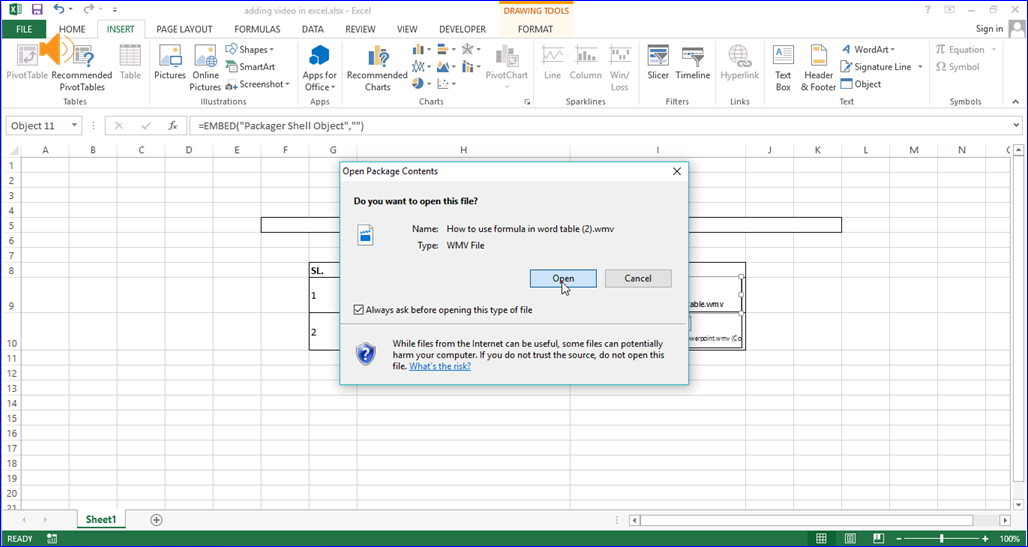This screenshot has height=547, width=1028.
Task: Switch to the FORMULAS tab
Action: click(257, 29)
